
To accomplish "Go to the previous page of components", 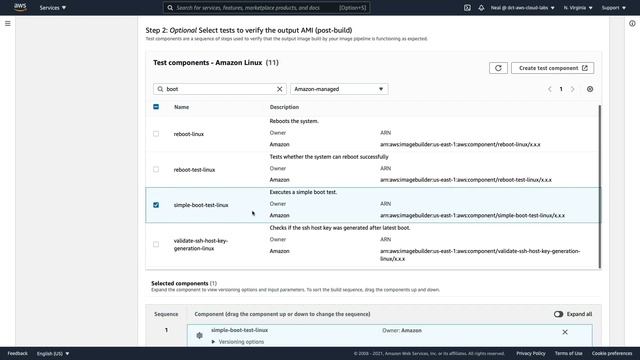I will 549,89.
